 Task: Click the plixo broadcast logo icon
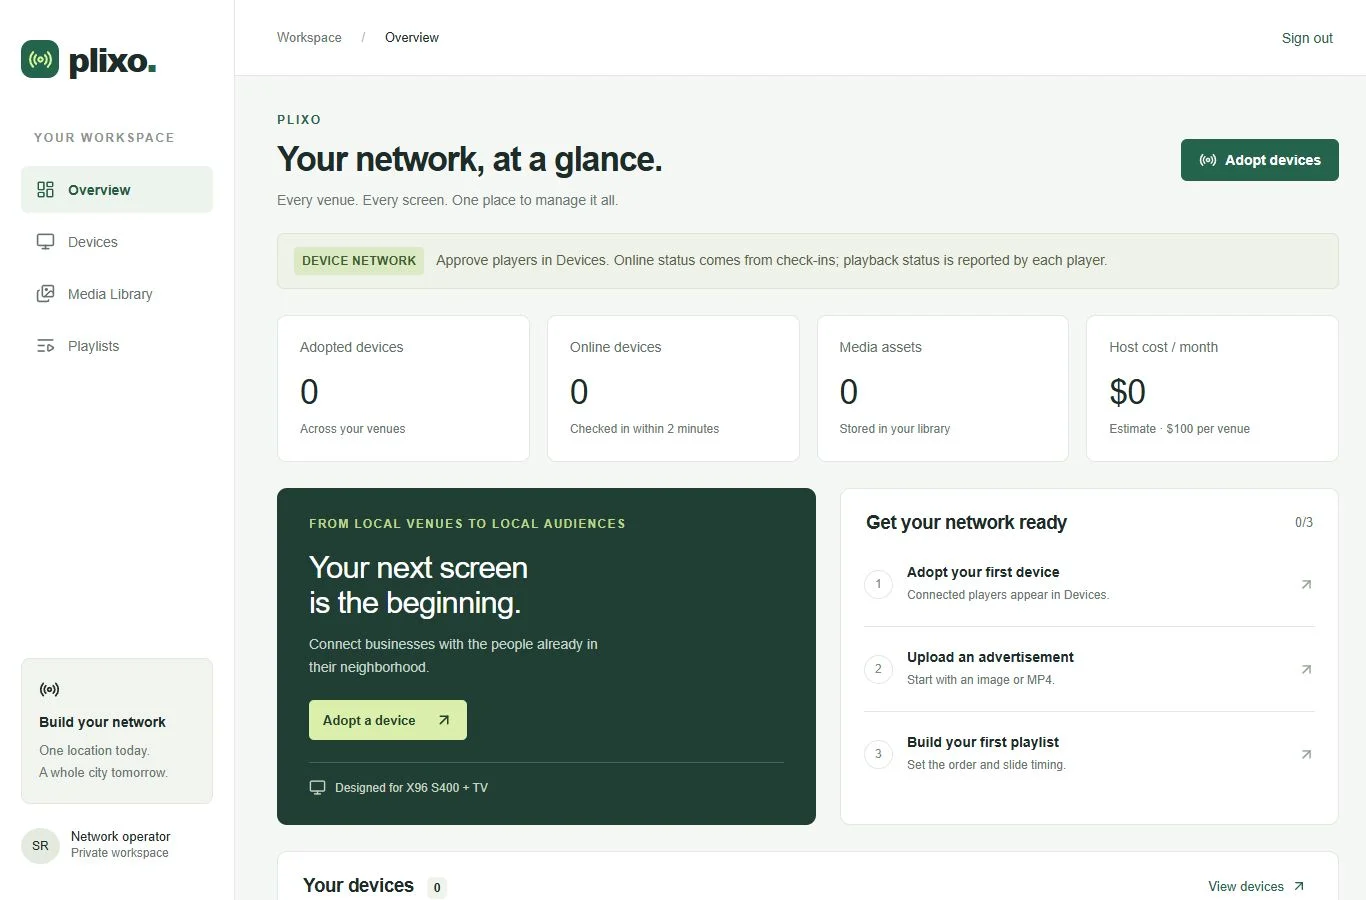coord(40,60)
